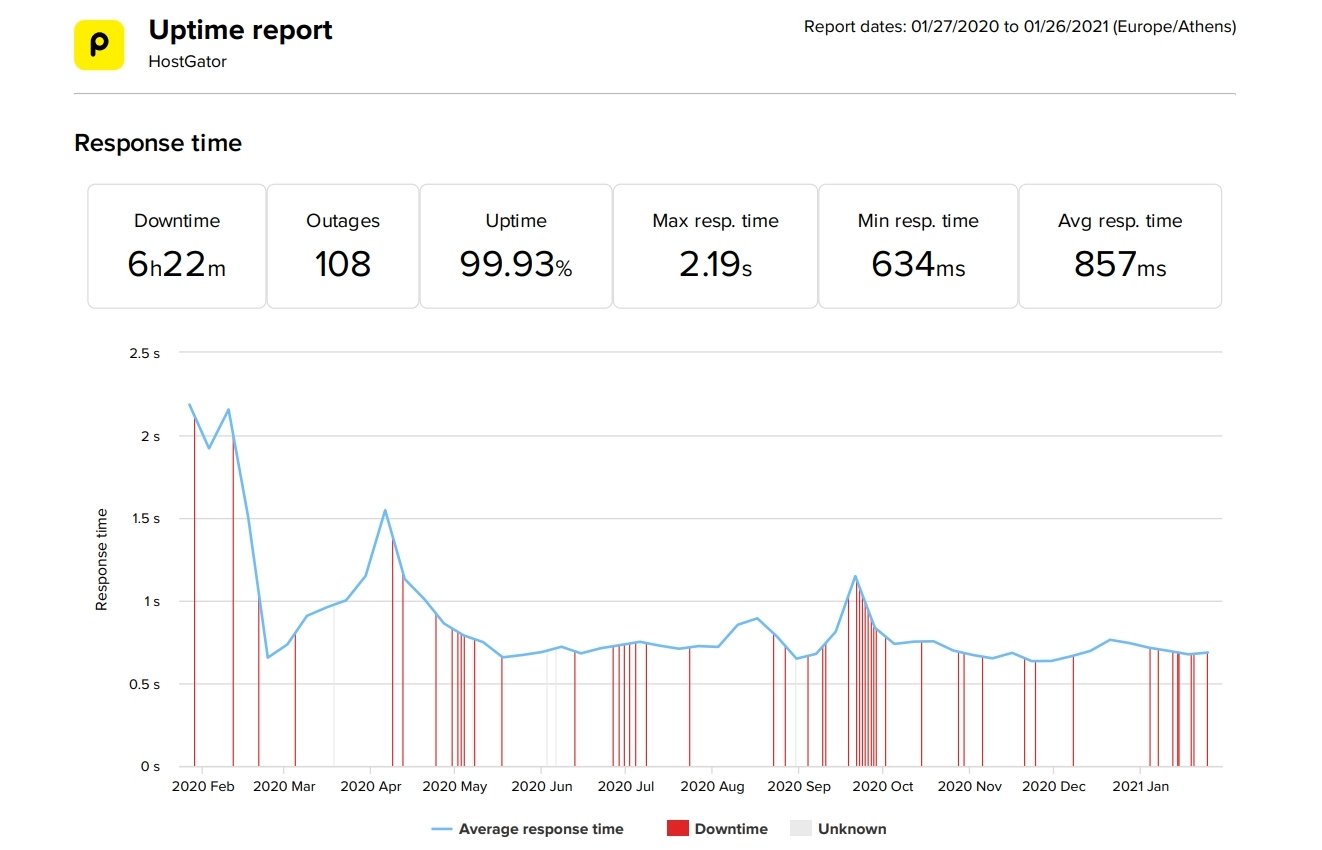This screenshot has height=850, width=1322.
Task: Select the report dates text
Action: (x=1020, y=27)
